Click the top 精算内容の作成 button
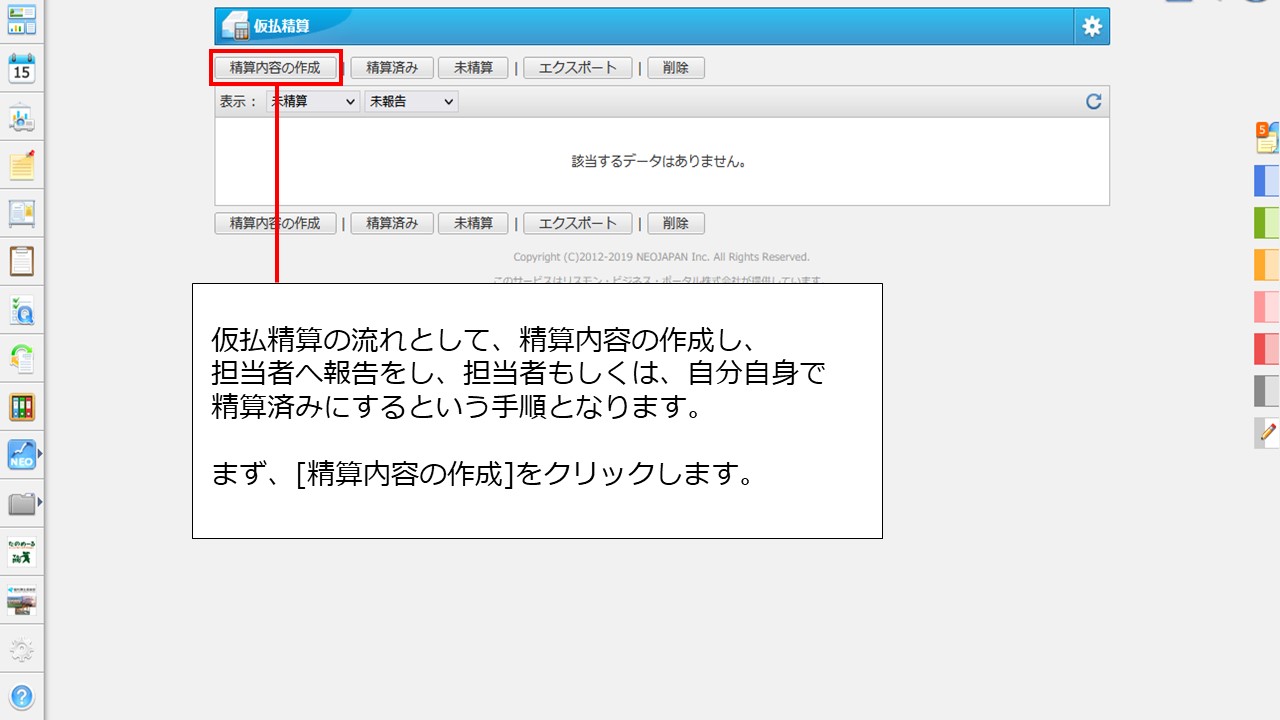Screen dimensions: 1280x720 point(275,68)
